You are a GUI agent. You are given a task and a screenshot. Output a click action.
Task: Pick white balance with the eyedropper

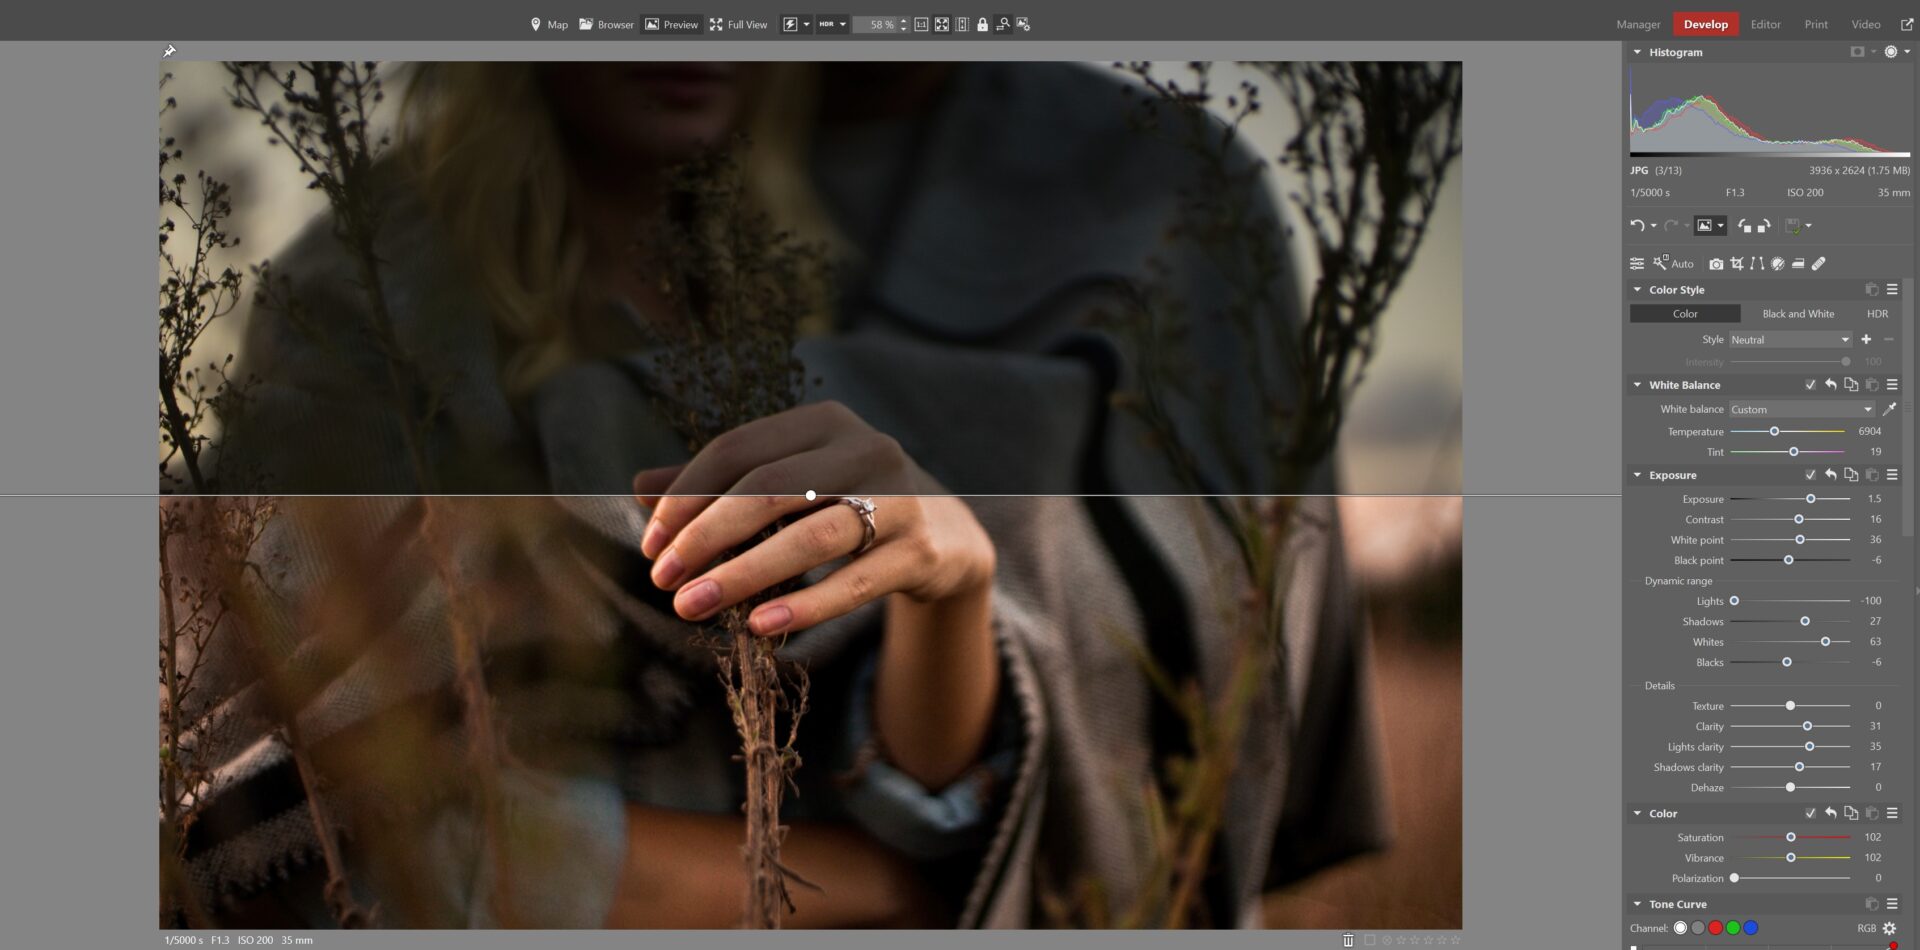coord(1889,409)
